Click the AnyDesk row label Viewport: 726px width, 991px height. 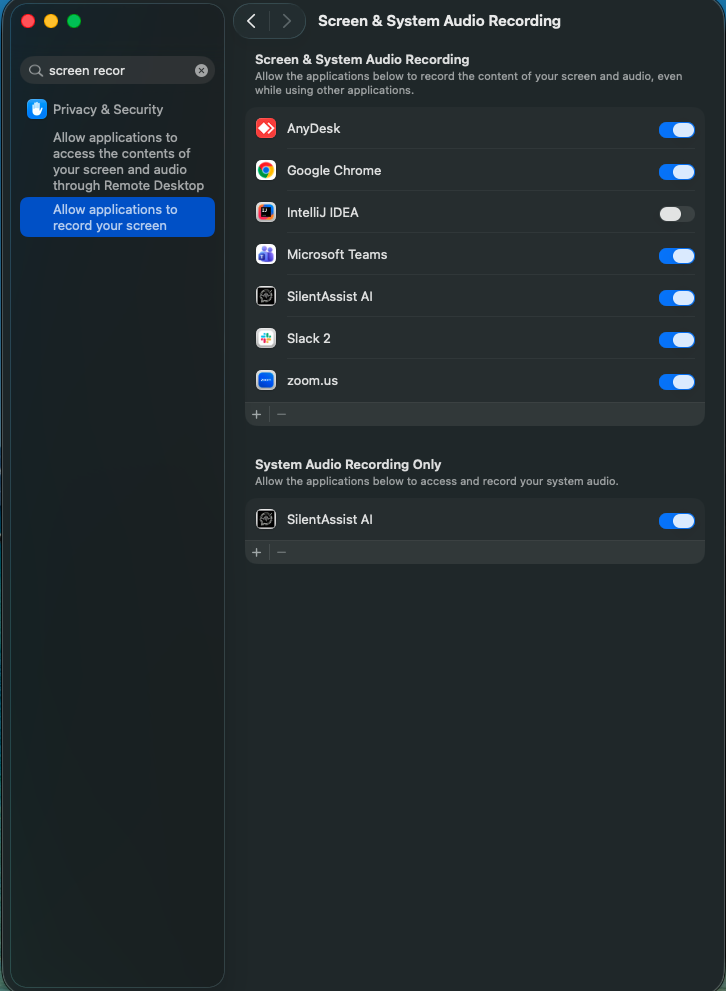[x=313, y=128]
